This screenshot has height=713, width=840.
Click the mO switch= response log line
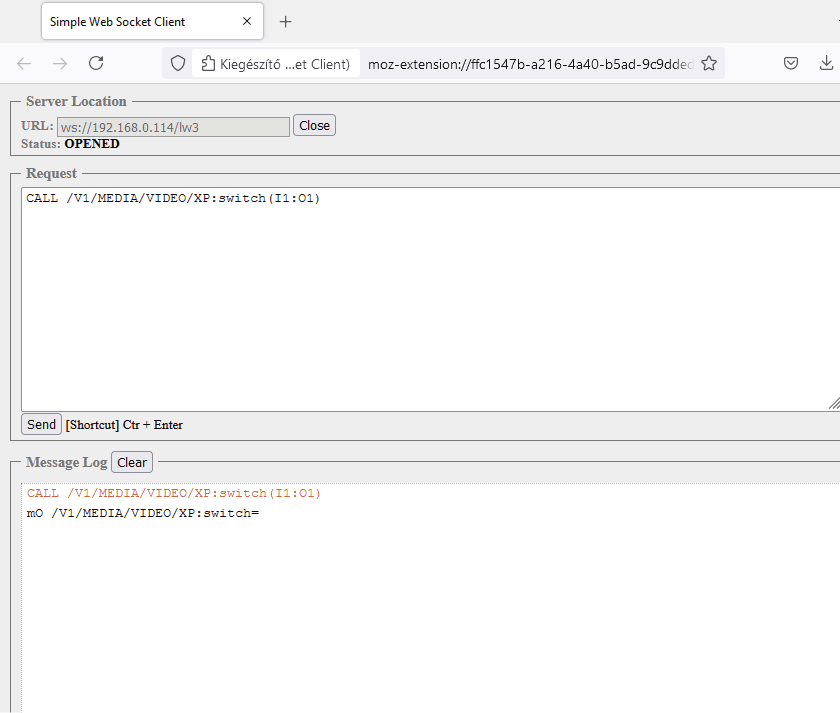pyautogui.click(x=143, y=513)
